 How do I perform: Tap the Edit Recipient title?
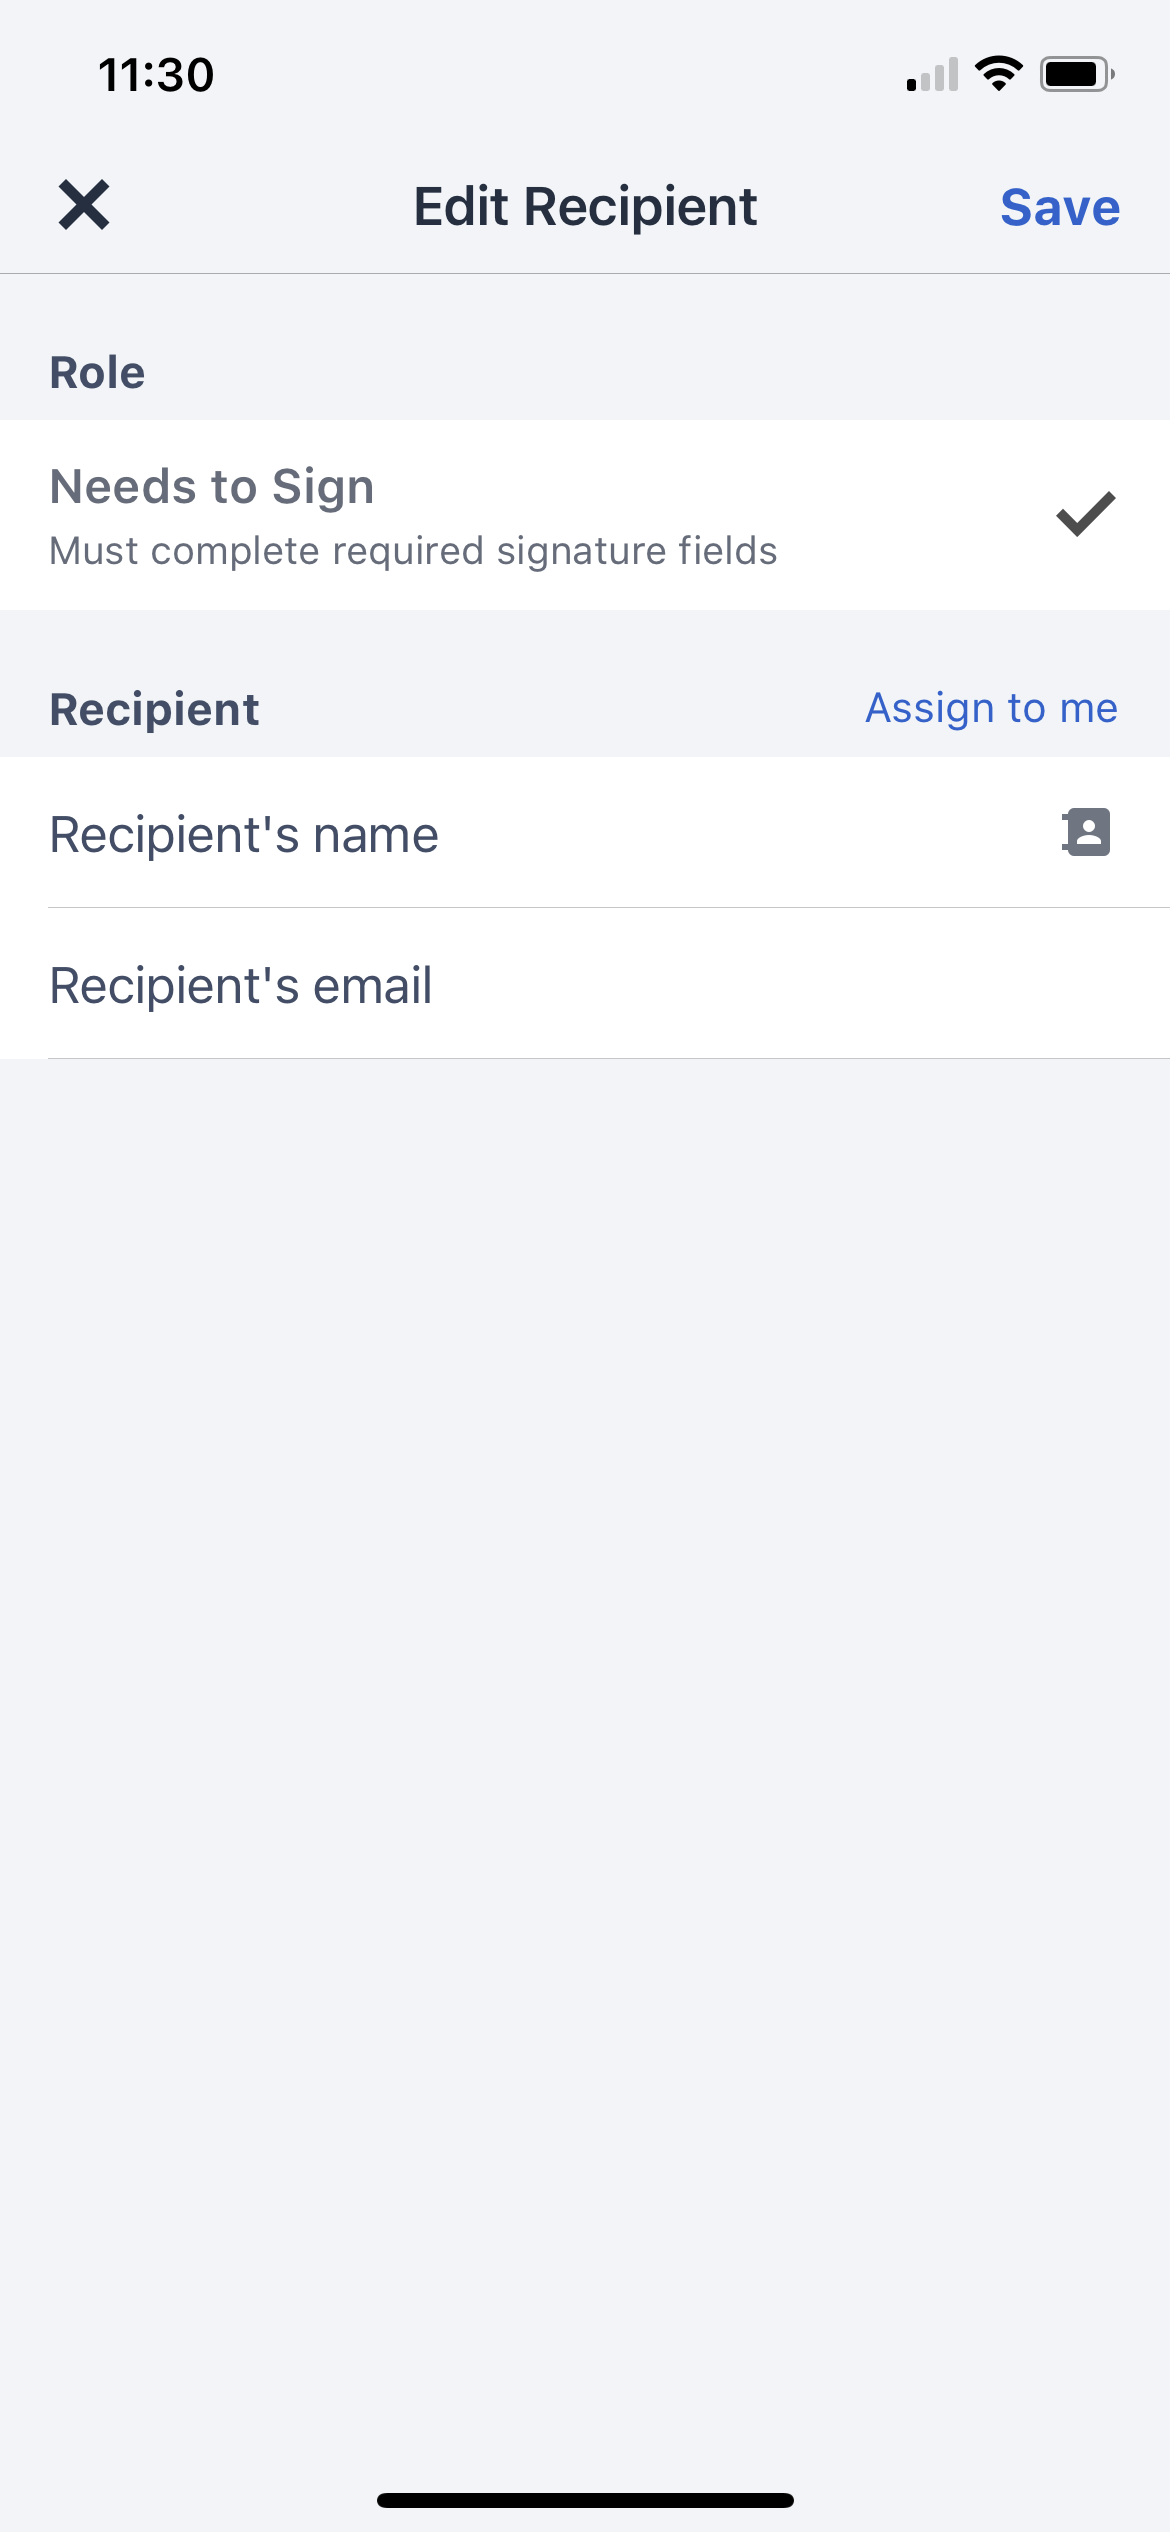(x=585, y=207)
